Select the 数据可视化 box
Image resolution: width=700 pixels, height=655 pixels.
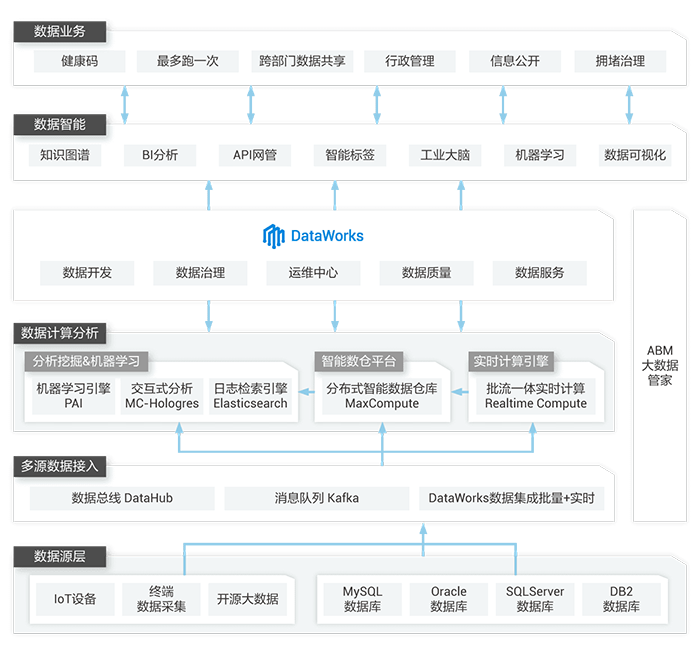pyautogui.click(x=635, y=155)
